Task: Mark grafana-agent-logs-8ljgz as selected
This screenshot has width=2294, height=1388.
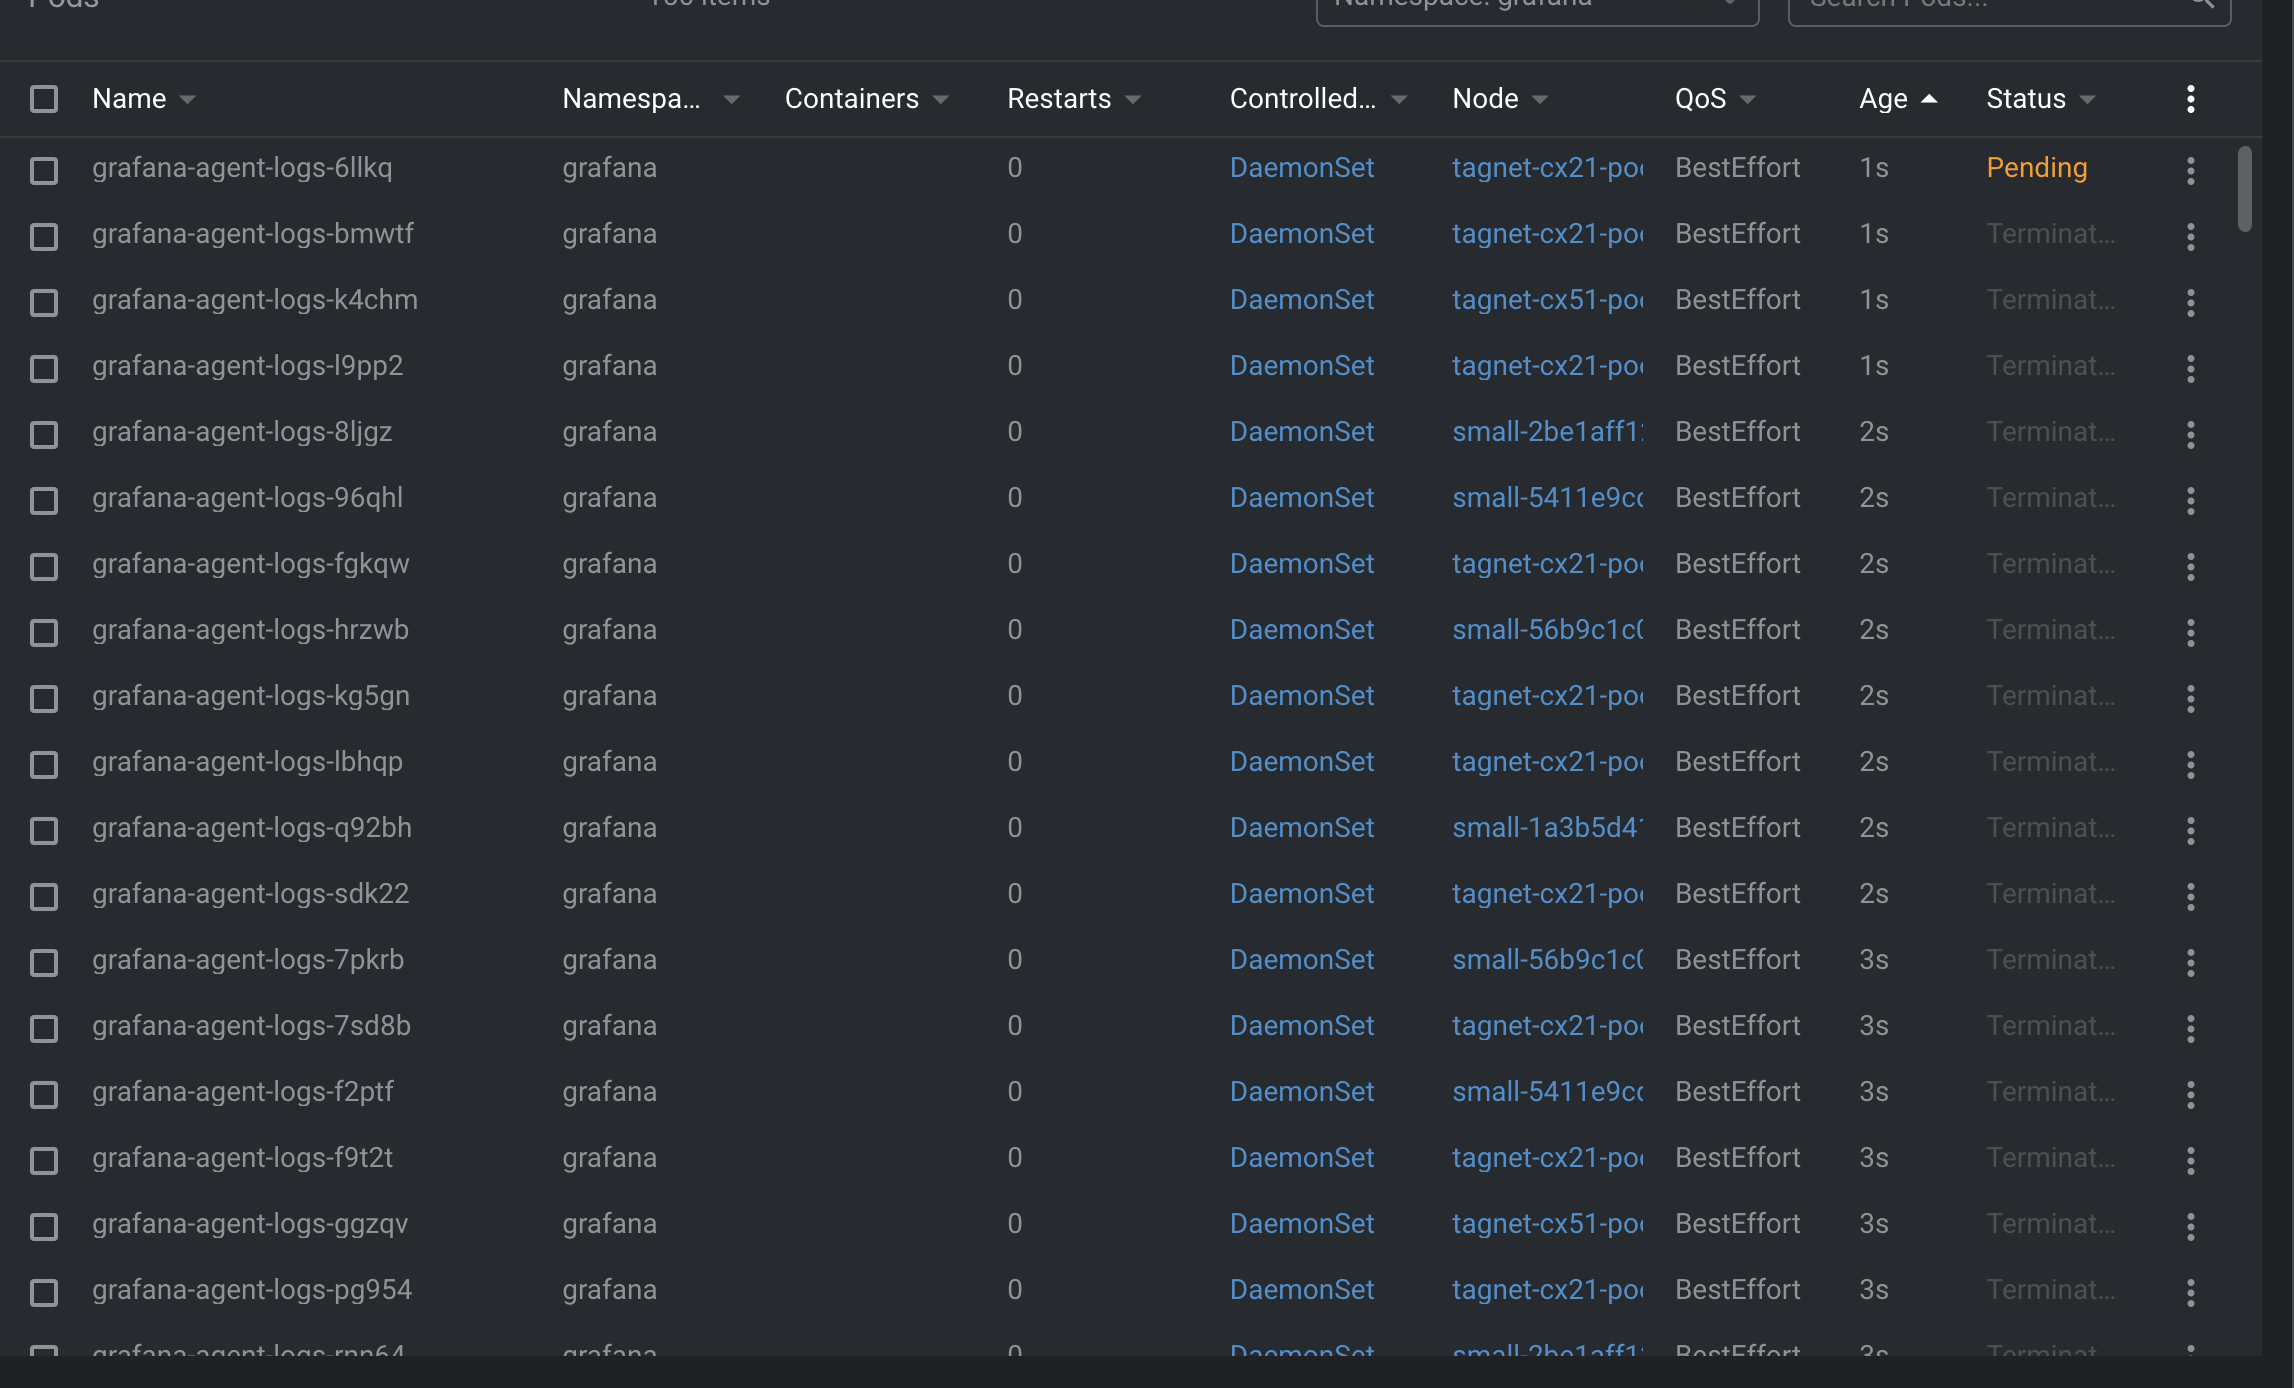Action: coord(44,434)
